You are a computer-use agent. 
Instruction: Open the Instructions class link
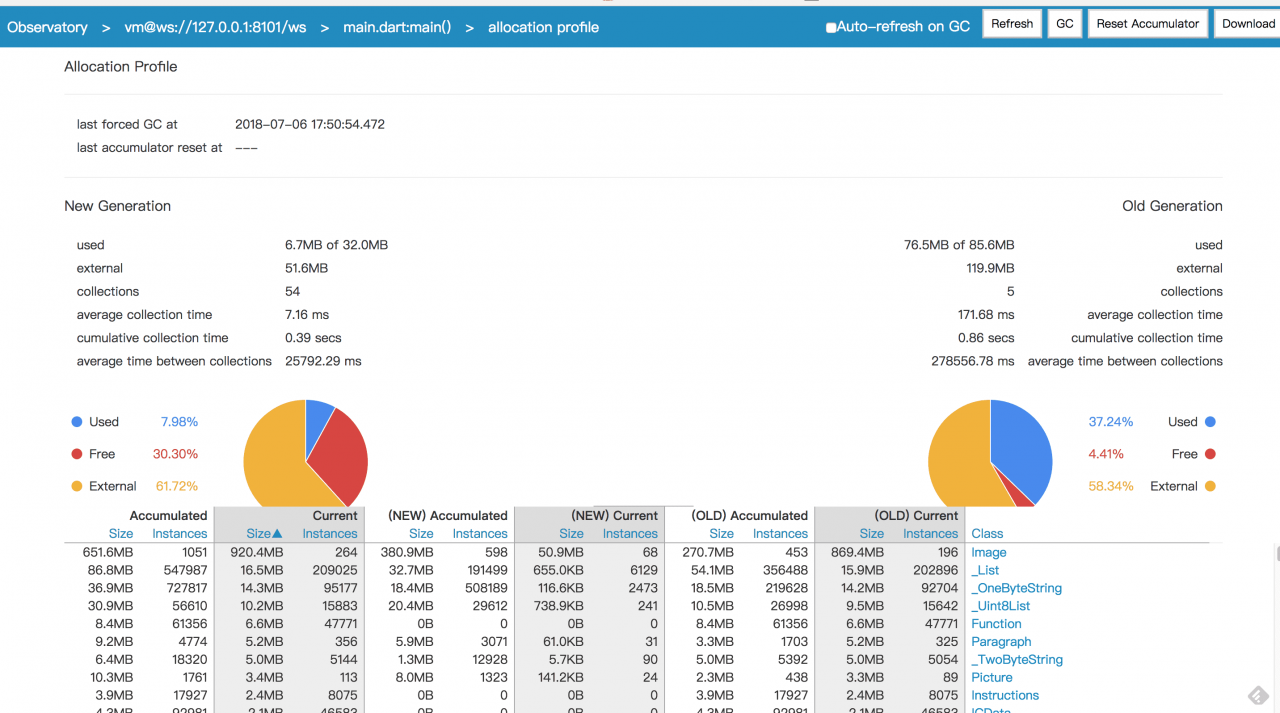coord(1005,695)
